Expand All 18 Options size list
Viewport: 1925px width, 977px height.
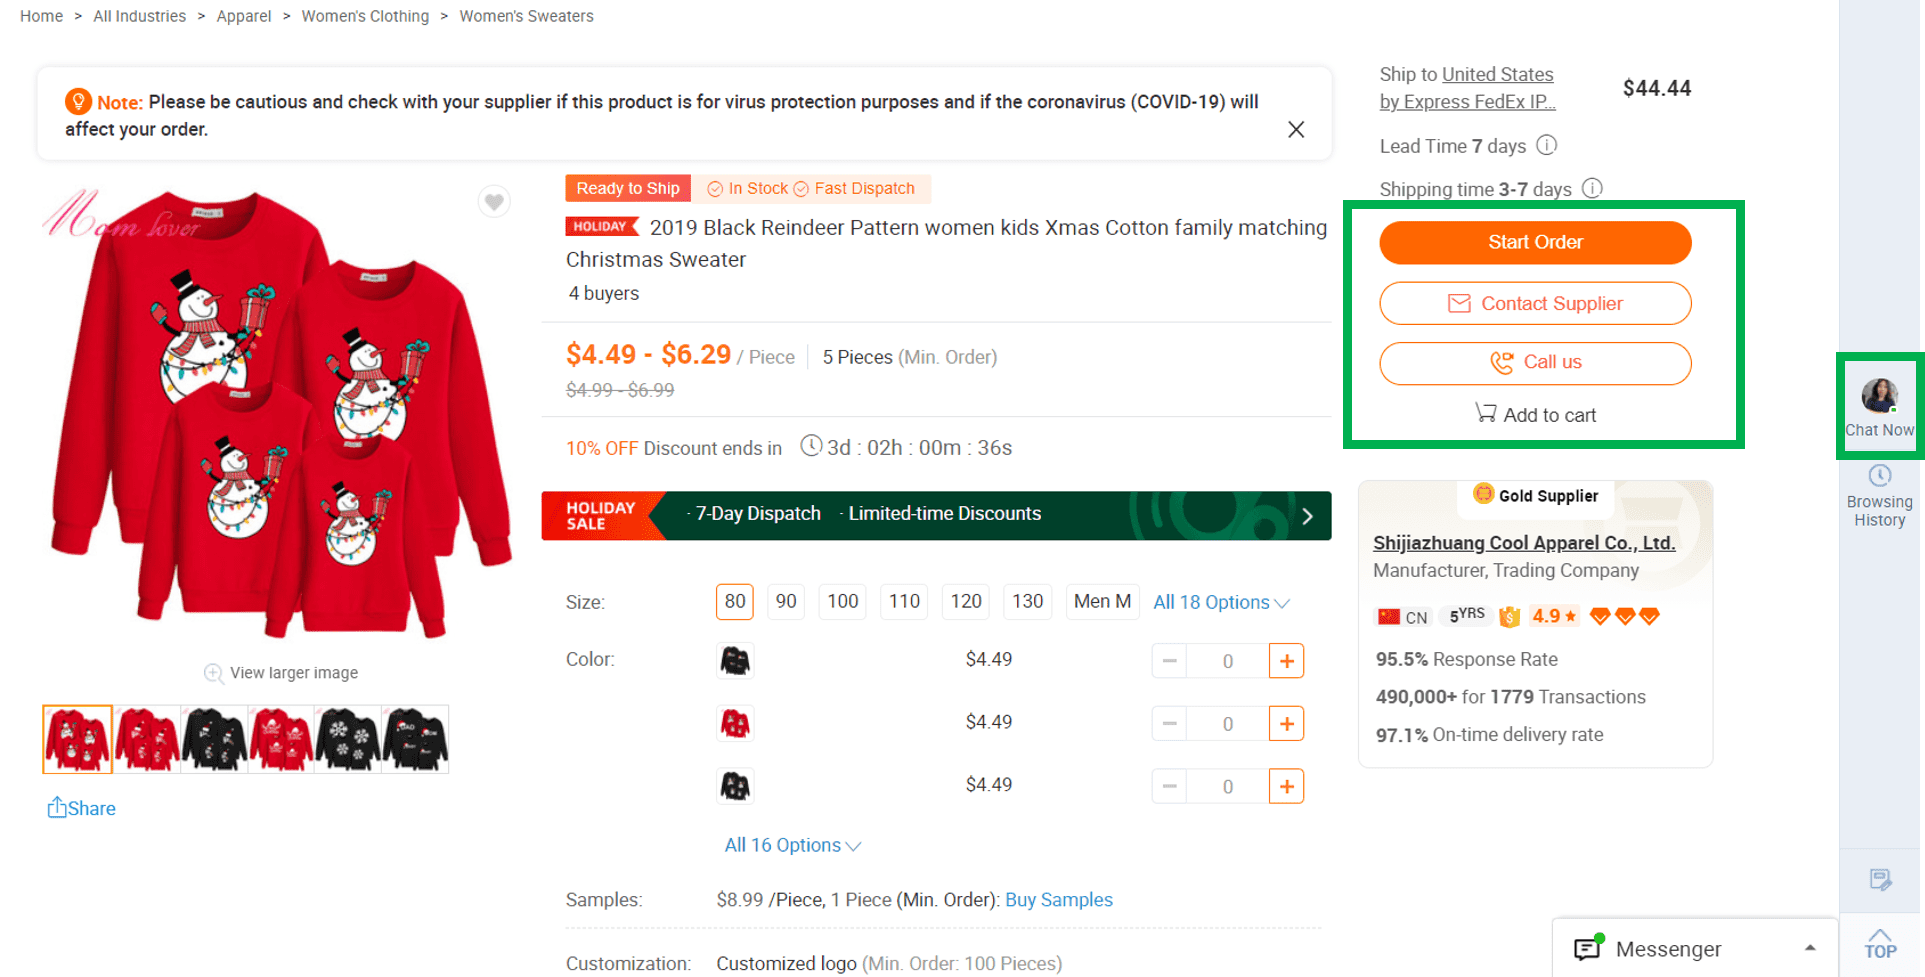(x=1221, y=602)
